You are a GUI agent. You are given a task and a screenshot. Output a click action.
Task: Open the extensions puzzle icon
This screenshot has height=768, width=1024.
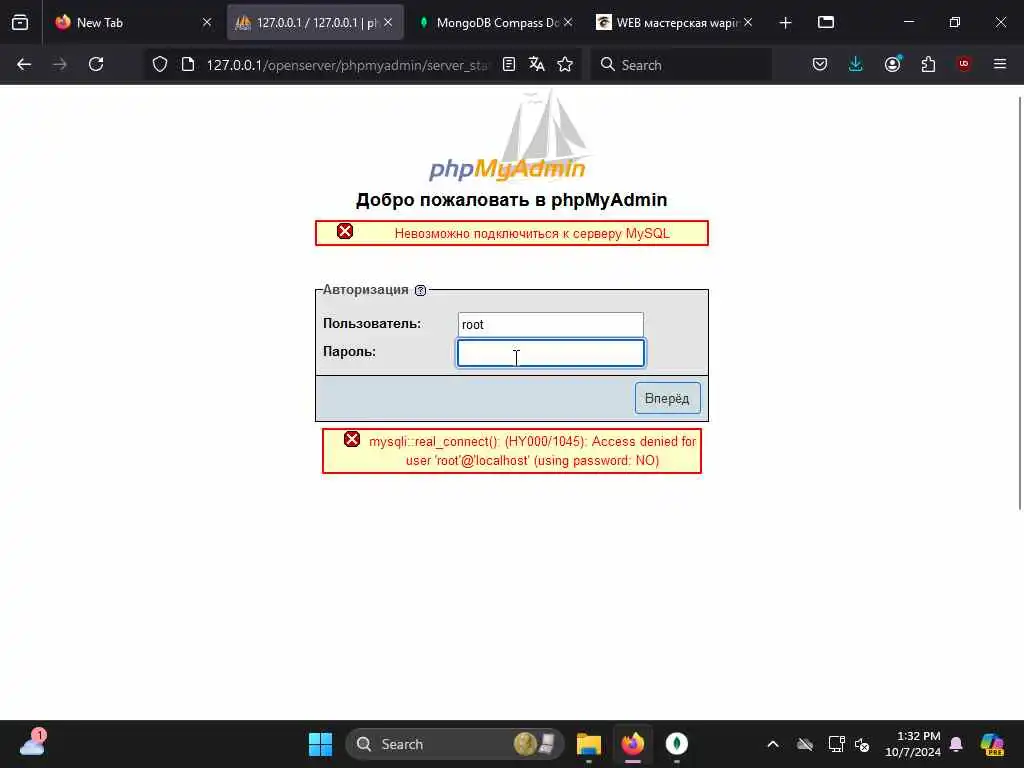coord(928,64)
